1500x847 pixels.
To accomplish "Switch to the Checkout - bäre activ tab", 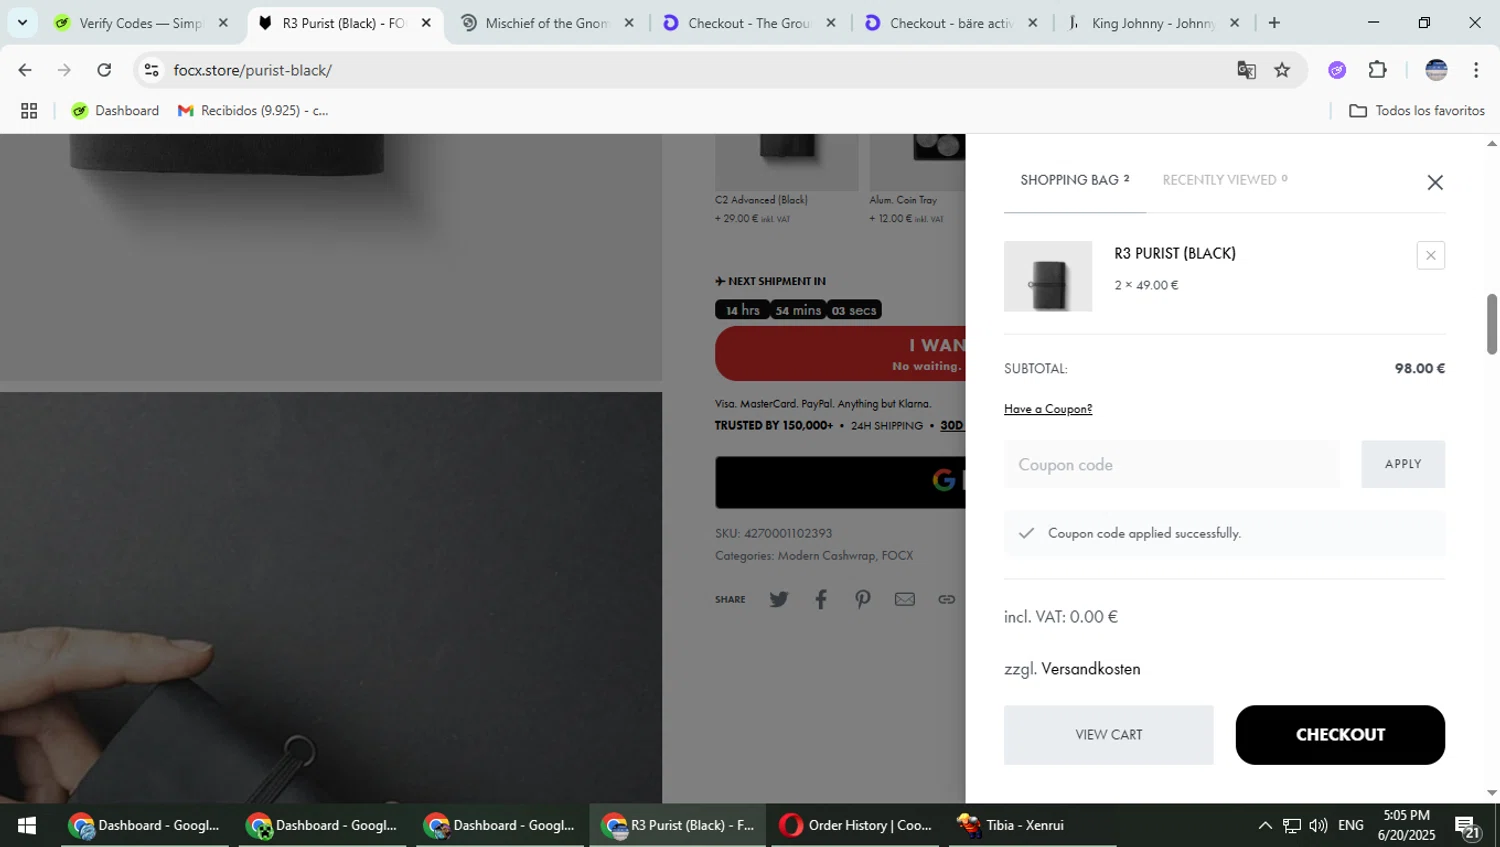I will tap(951, 23).
